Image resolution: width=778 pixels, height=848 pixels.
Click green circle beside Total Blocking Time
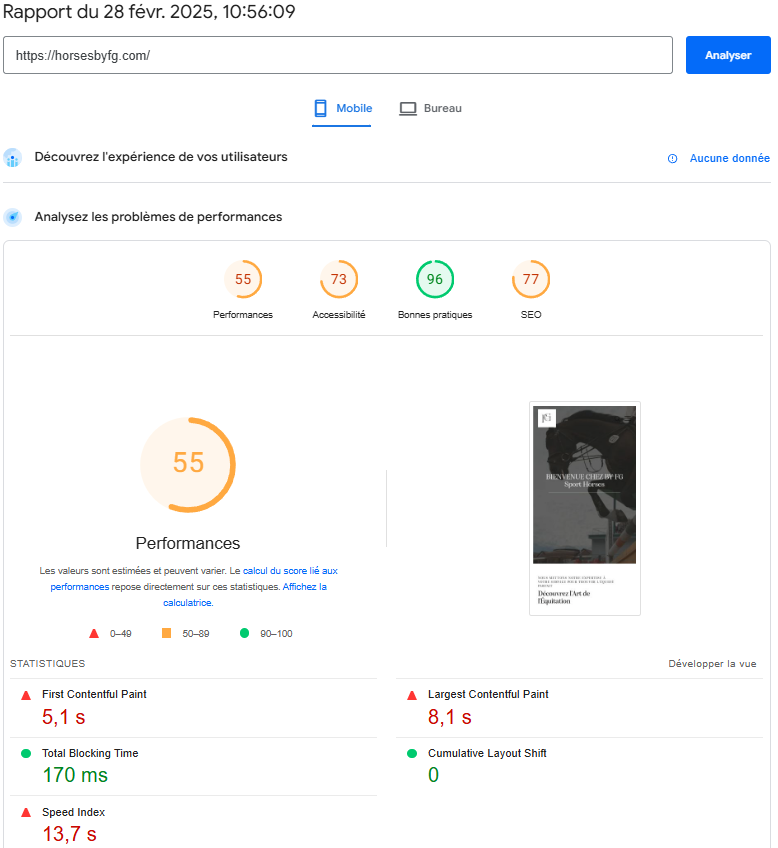[26, 754]
